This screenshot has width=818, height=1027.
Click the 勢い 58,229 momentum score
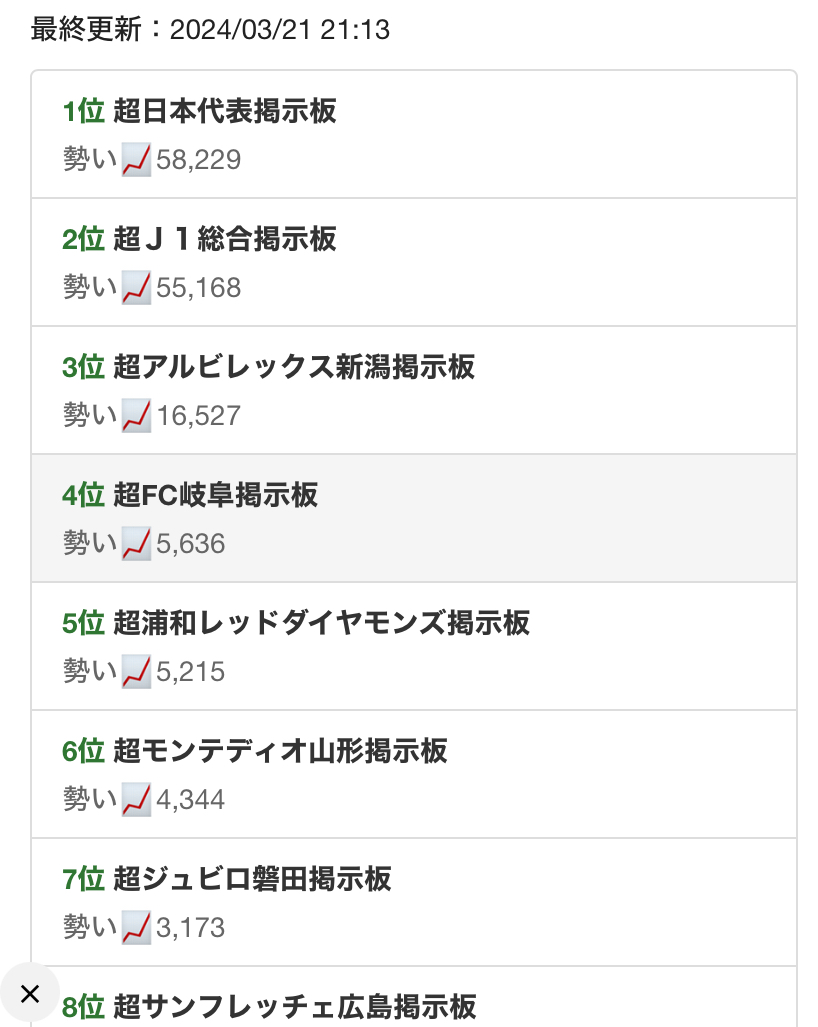pos(152,160)
